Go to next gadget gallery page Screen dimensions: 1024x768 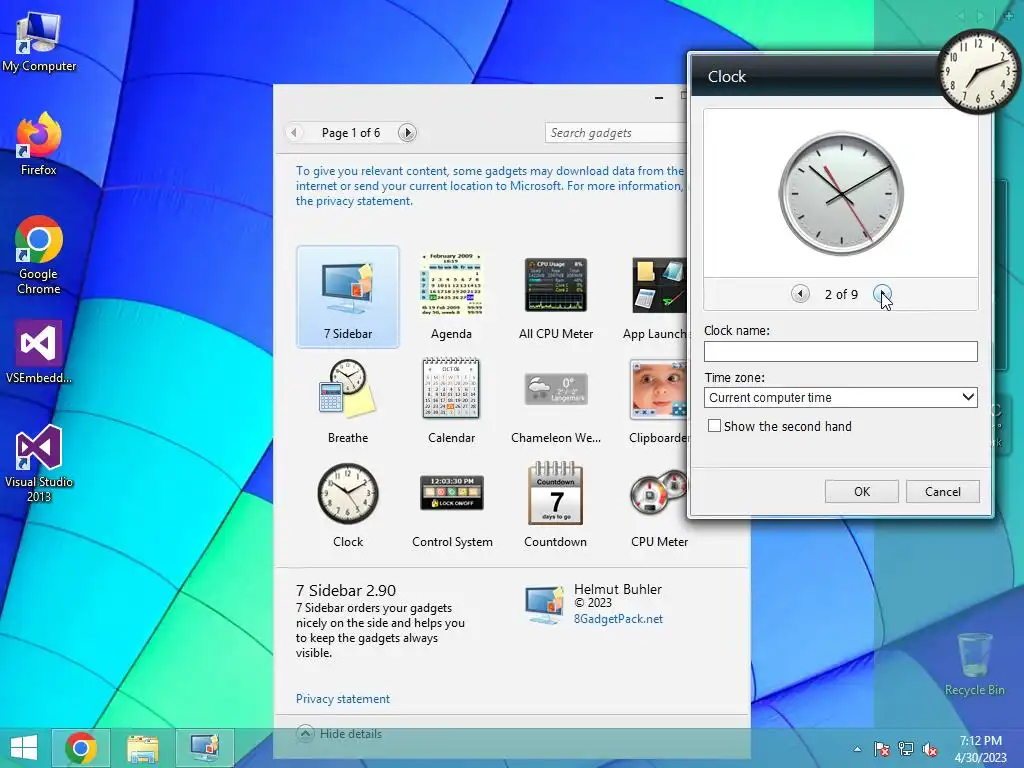(x=407, y=133)
